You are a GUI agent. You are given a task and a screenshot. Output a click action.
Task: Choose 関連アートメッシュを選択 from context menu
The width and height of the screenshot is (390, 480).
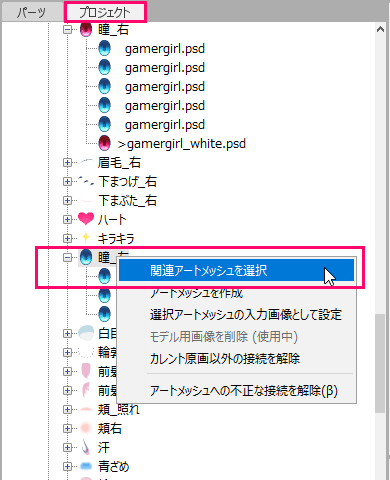[x=236, y=270]
